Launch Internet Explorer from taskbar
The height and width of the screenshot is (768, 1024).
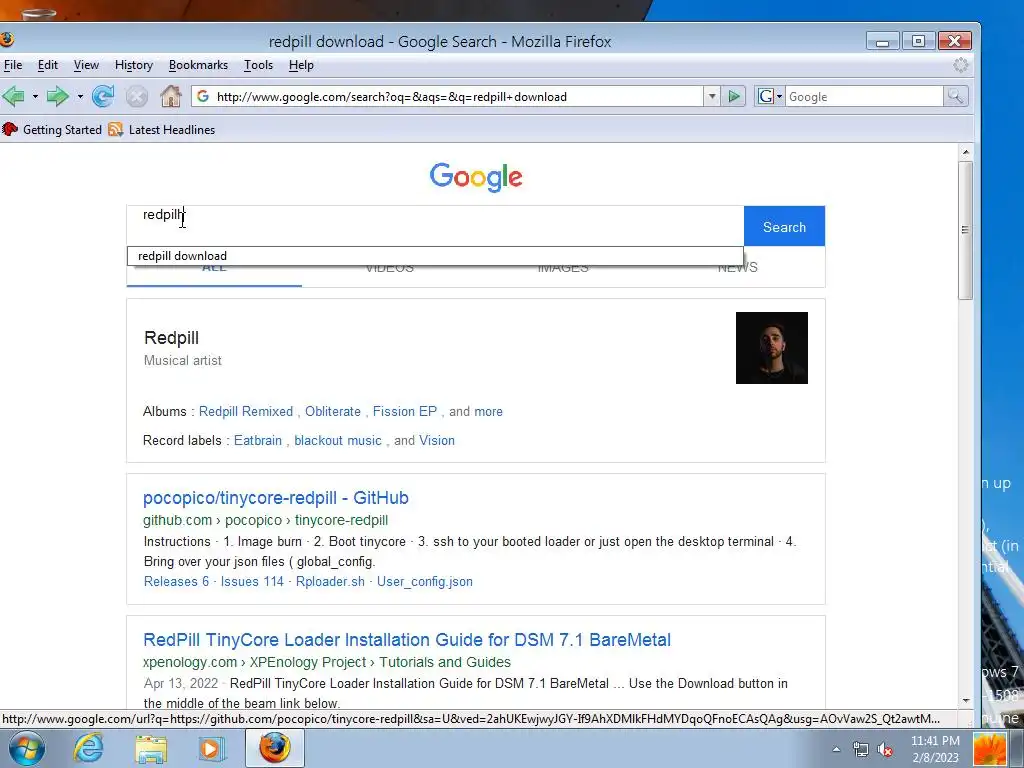[88, 748]
